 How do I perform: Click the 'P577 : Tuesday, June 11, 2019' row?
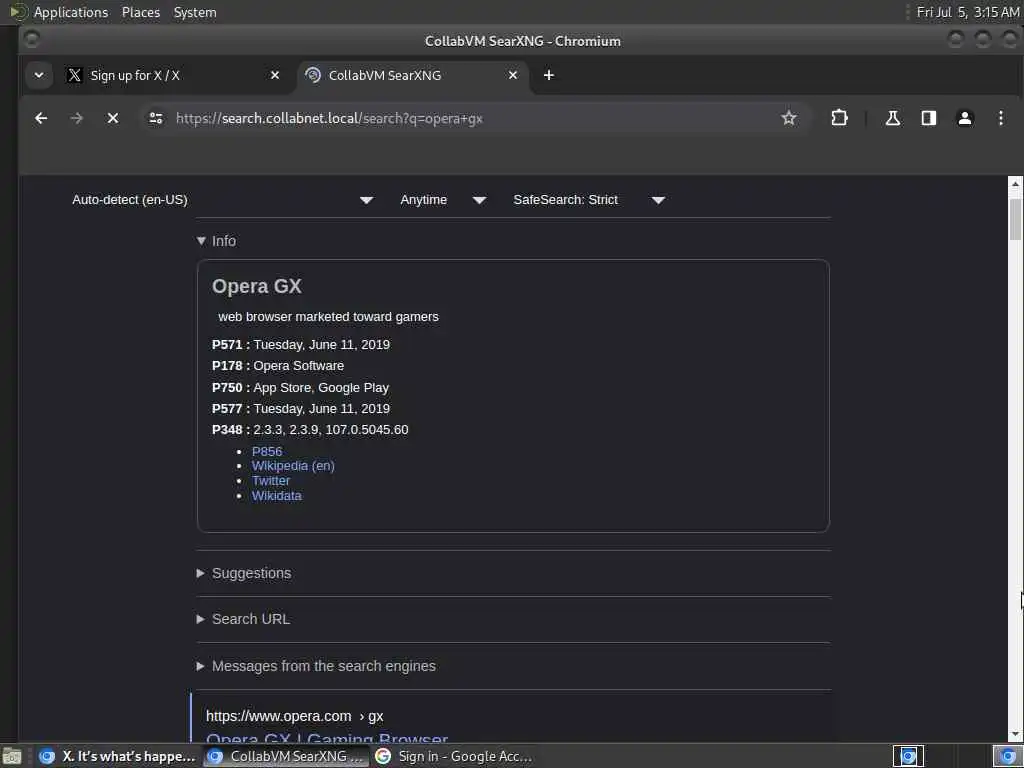tap(301, 409)
